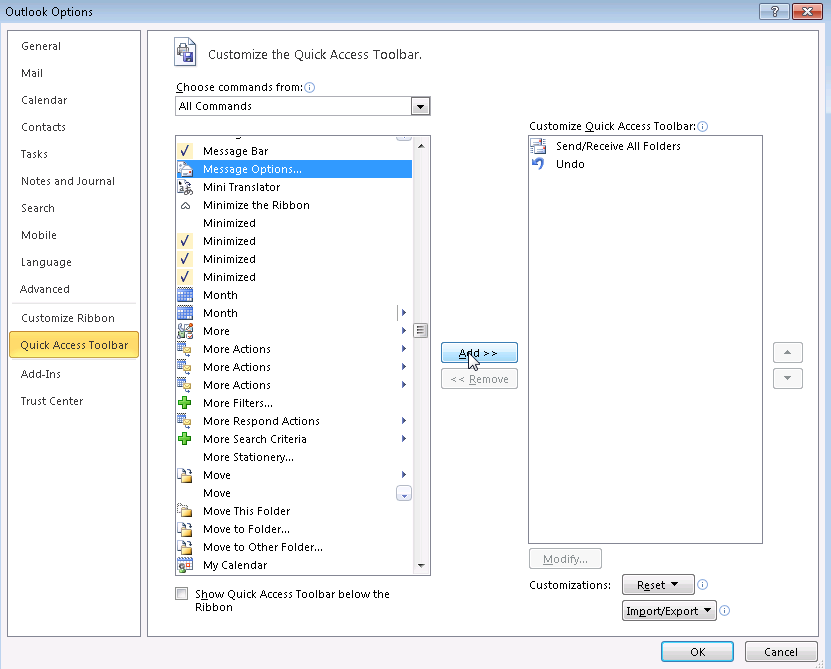Open the Reset dropdown button
The height and width of the screenshot is (669, 831).
pyautogui.click(x=658, y=585)
